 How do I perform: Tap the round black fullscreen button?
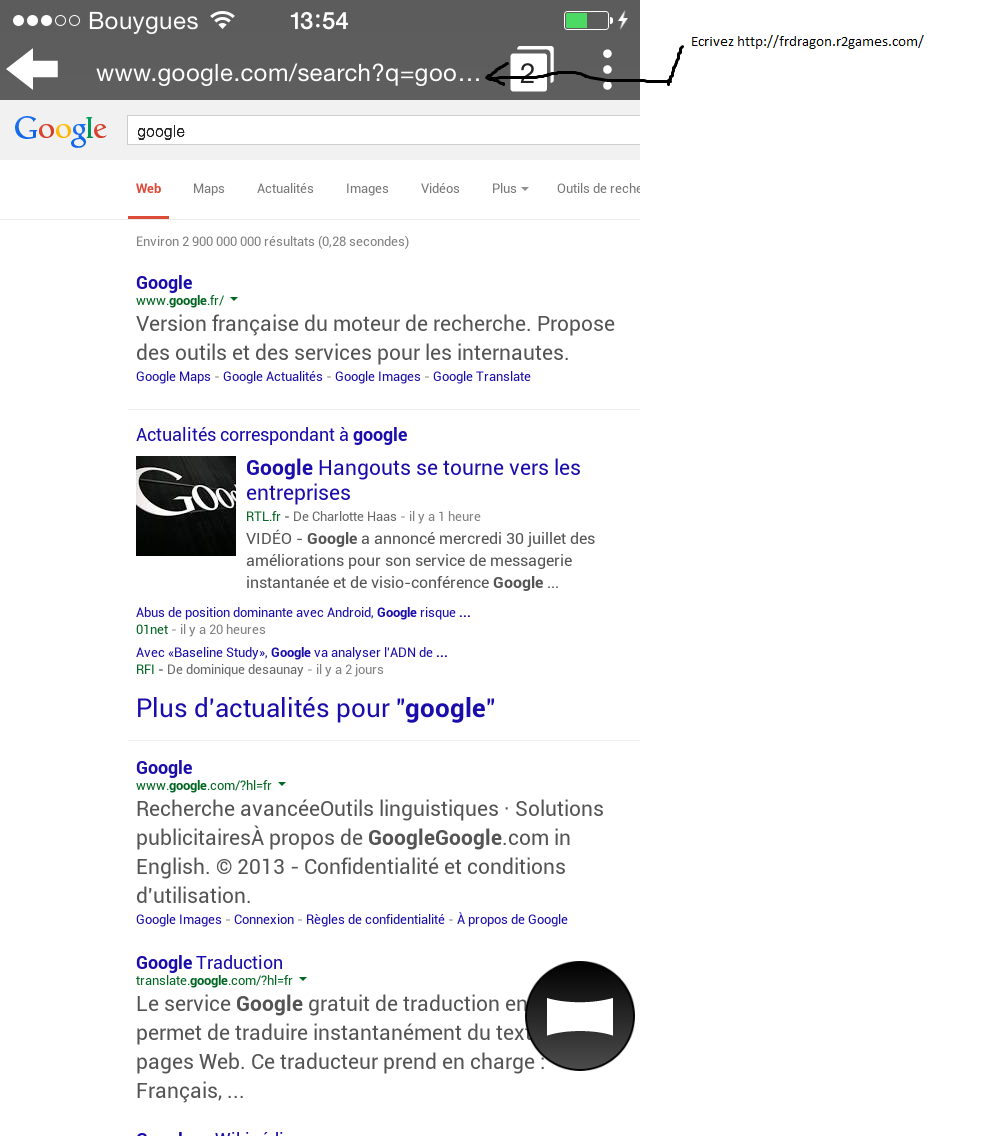(580, 1016)
